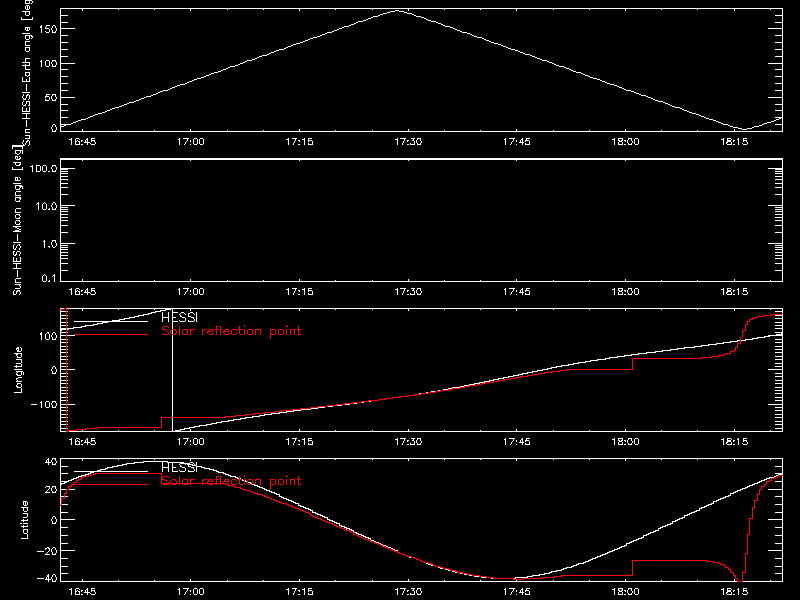Viewport: 800px width, 600px height.
Task: Click tick label -20 on Latitude axis
Action: point(47,551)
